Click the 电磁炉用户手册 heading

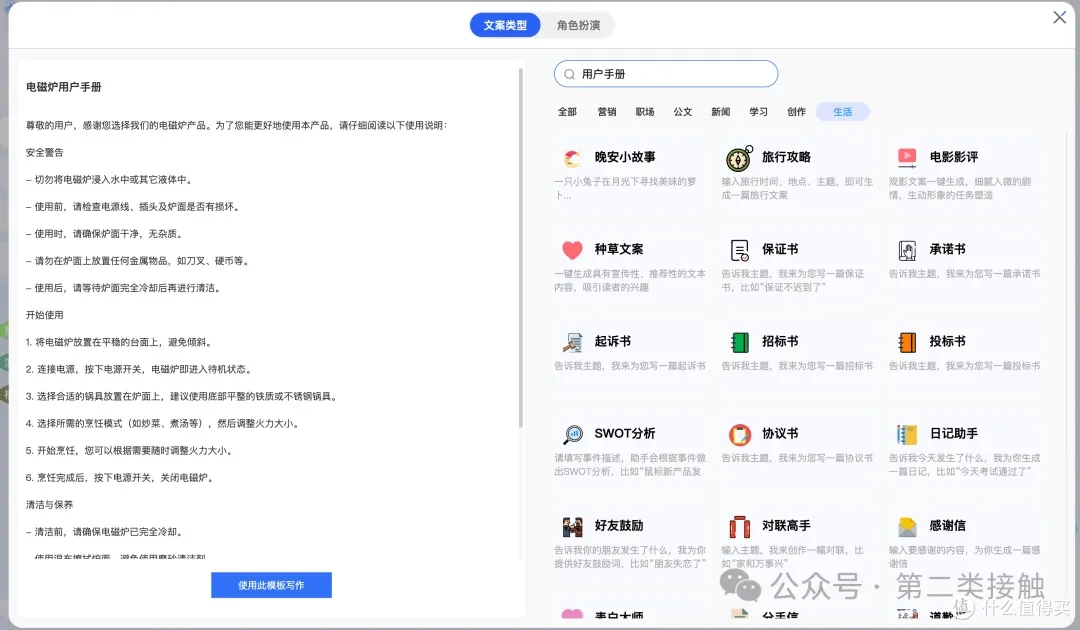click(x=63, y=87)
